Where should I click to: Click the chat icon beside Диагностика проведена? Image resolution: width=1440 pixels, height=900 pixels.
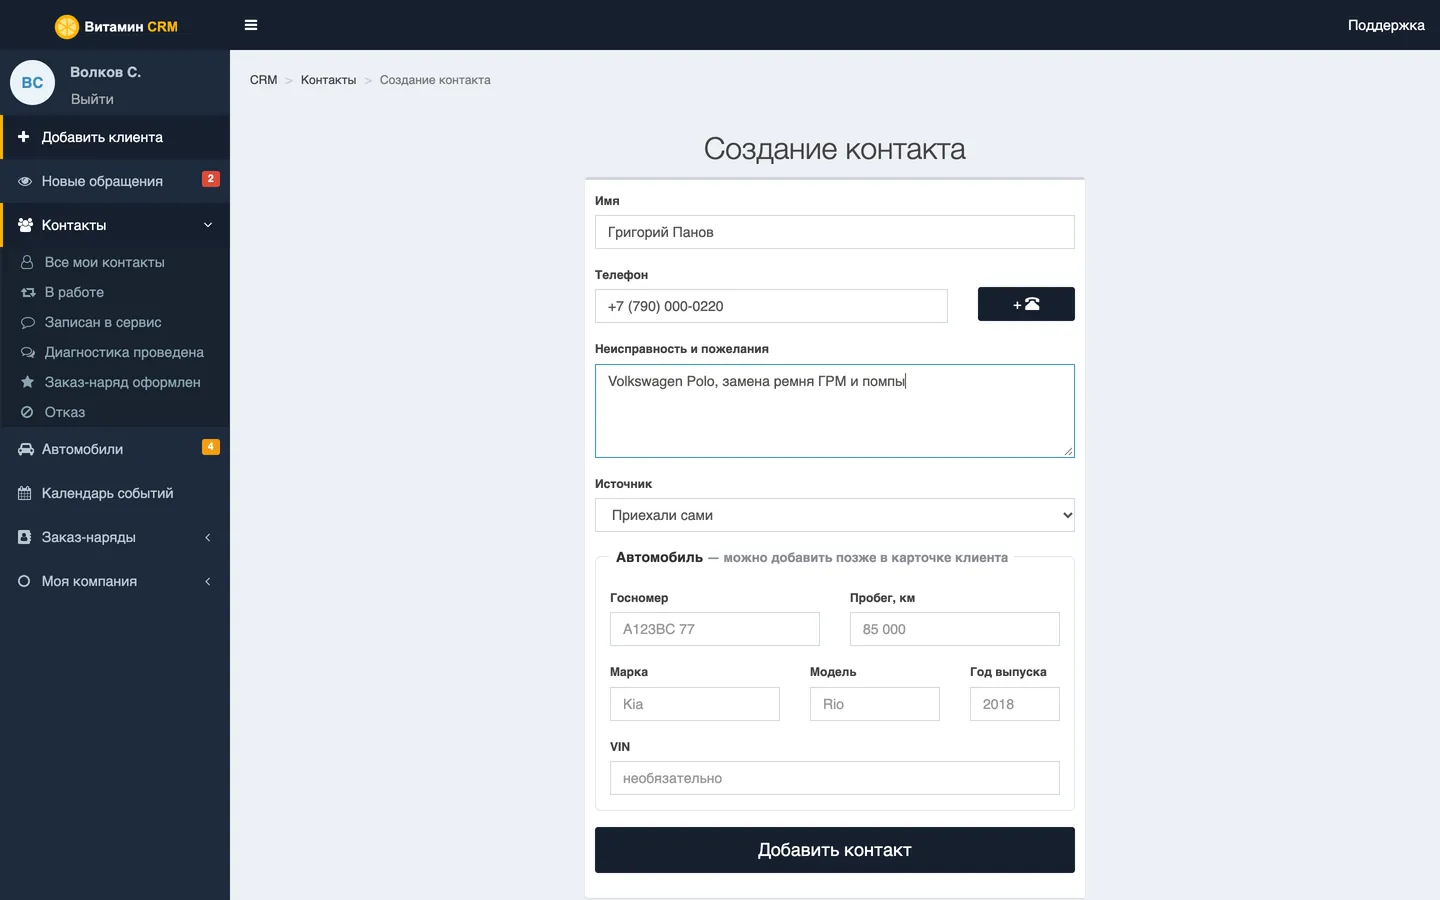[28, 352]
